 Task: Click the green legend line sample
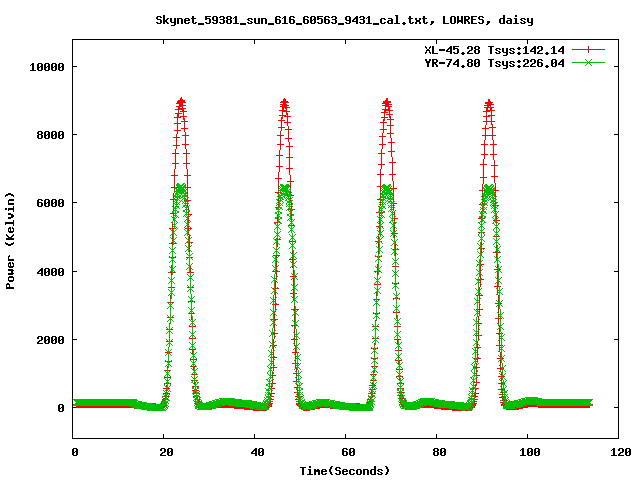point(588,62)
